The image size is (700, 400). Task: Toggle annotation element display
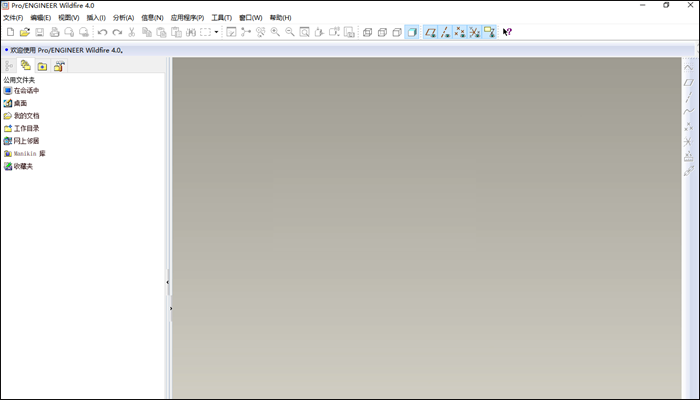490,32
